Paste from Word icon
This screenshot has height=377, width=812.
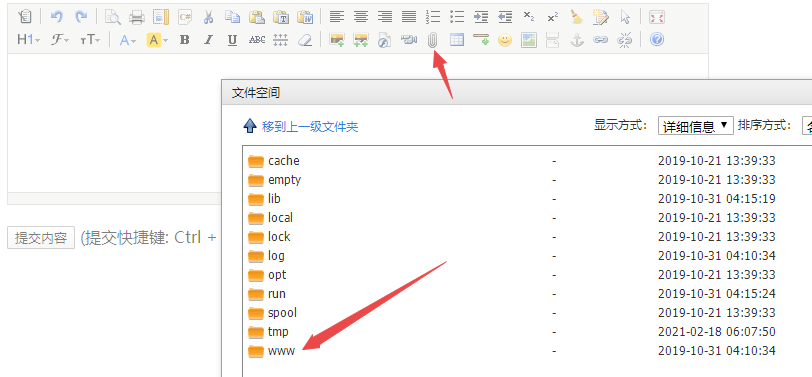click(x=306, y=17)
